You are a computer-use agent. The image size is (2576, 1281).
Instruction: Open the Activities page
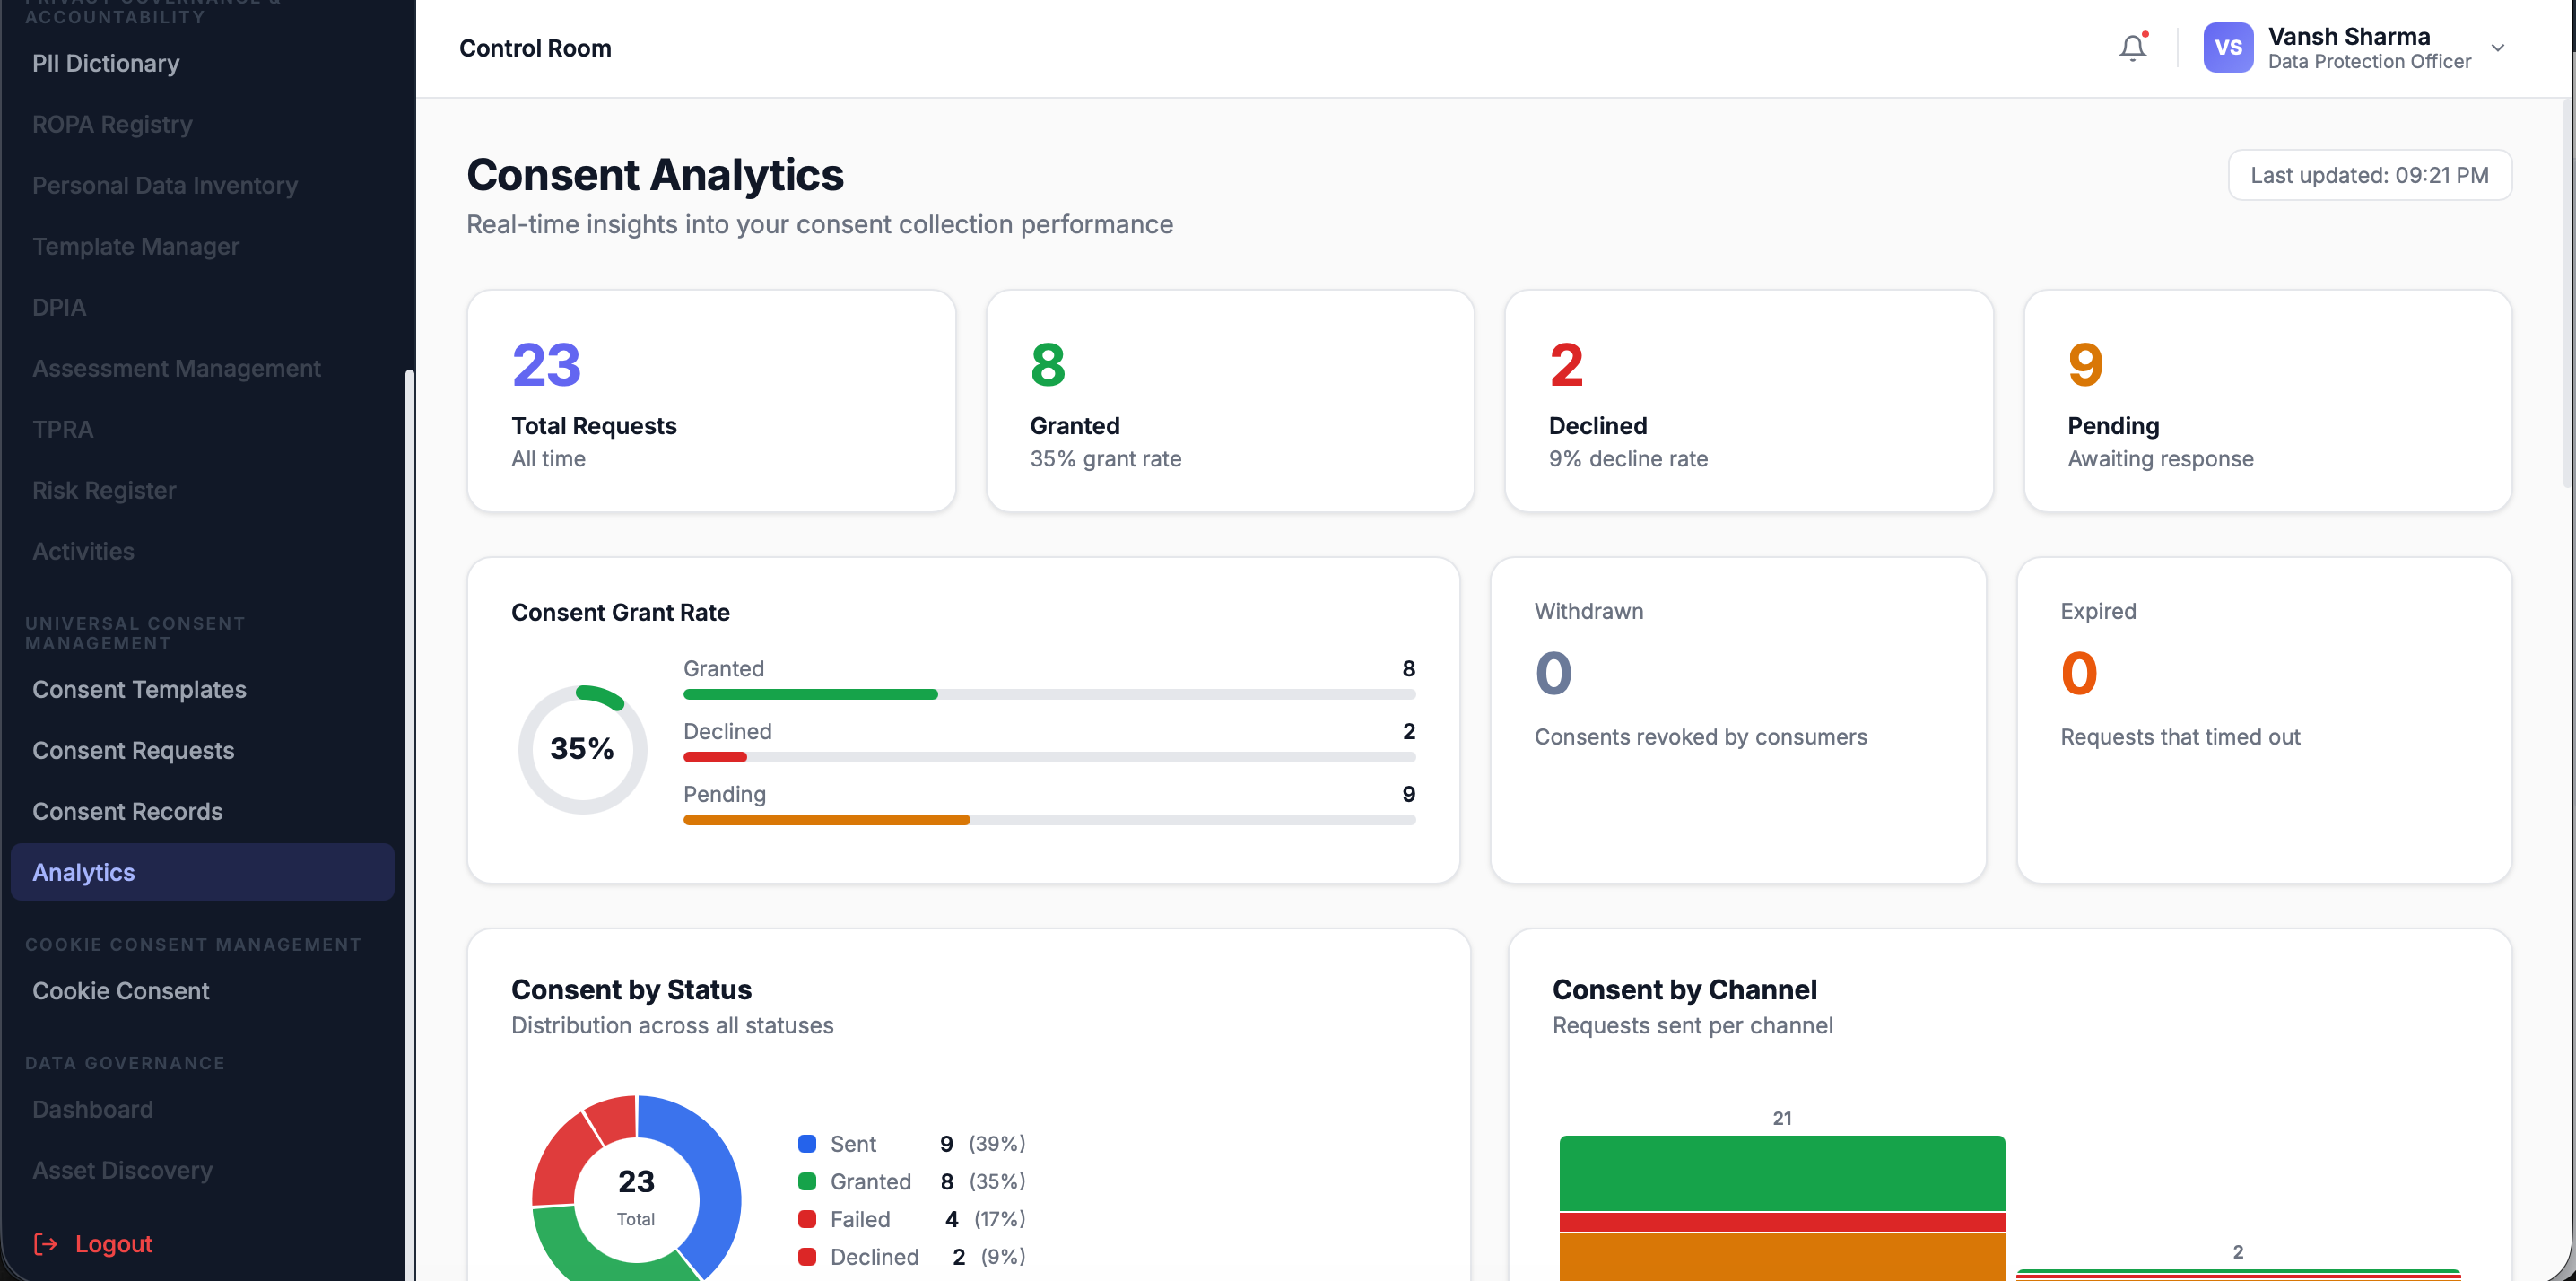(x=83, y=551)
